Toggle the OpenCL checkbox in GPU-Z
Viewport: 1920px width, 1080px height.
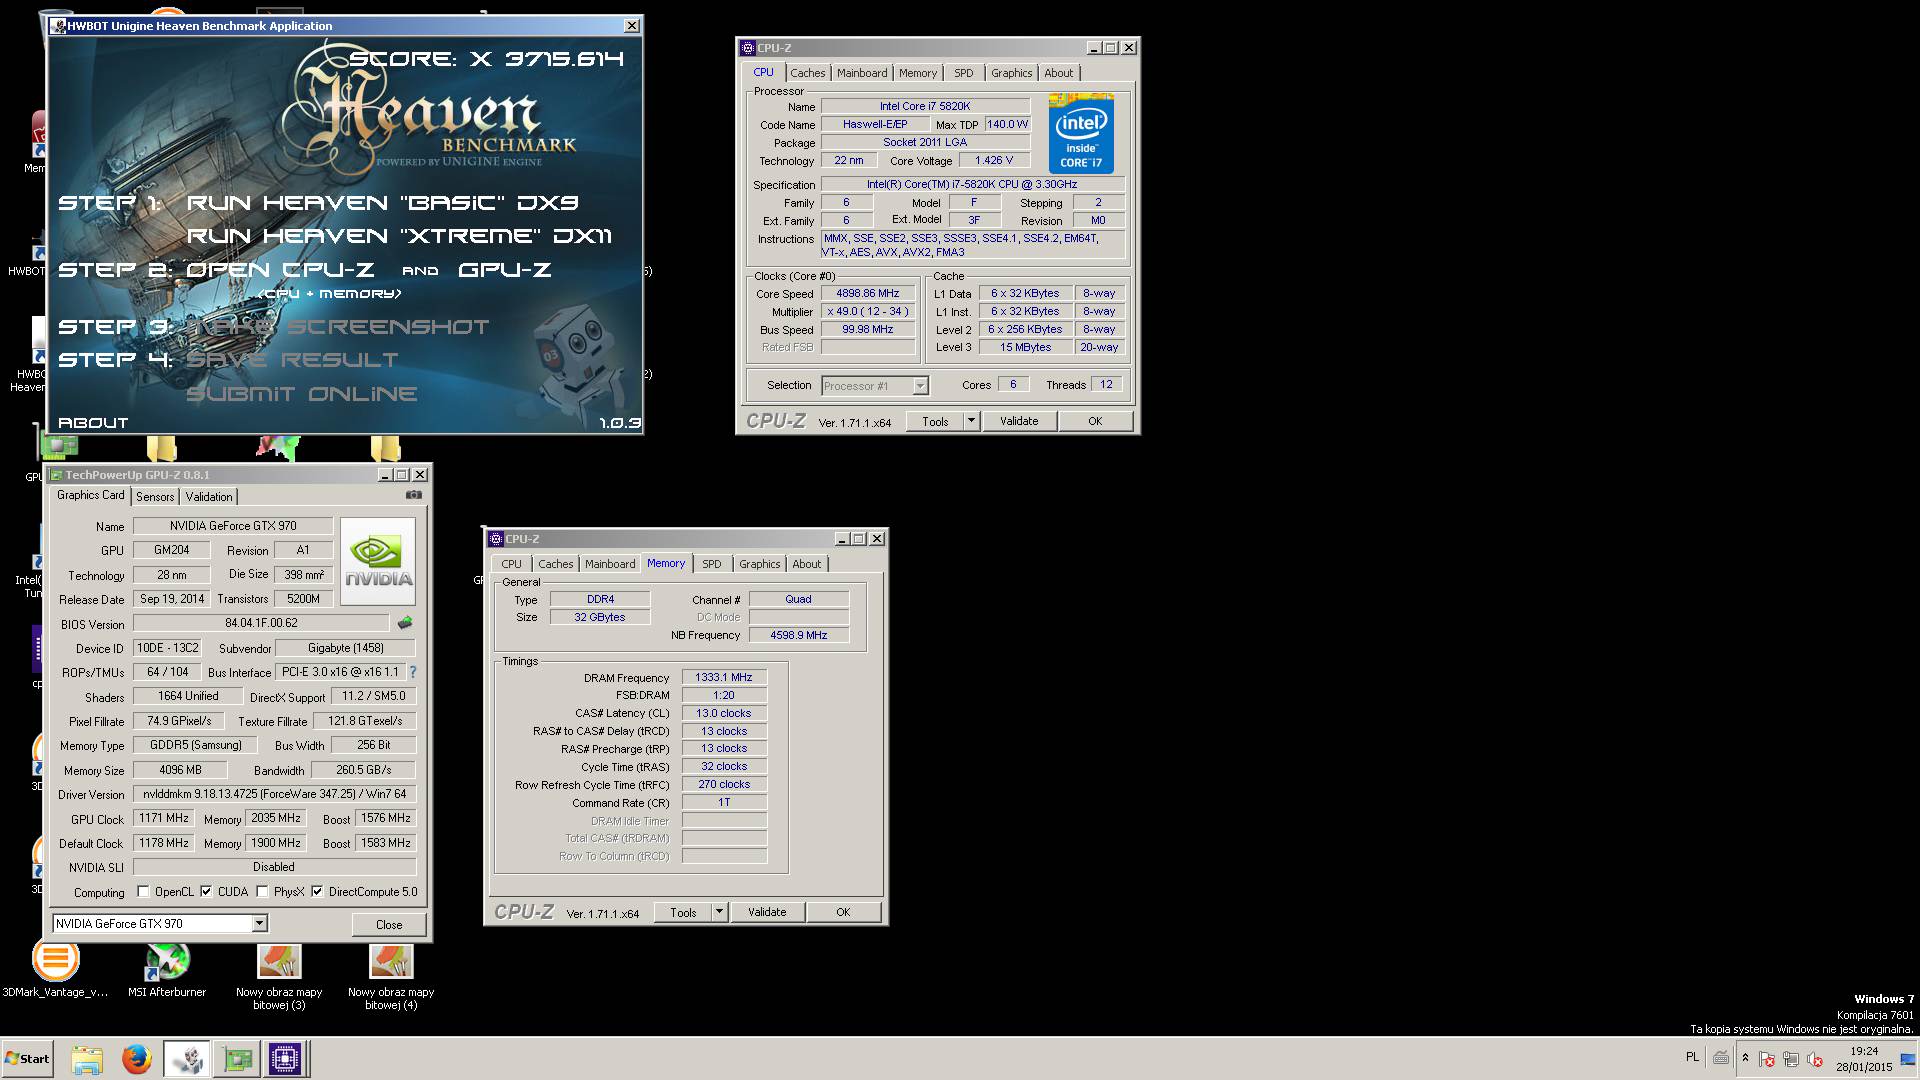pos(143,892)
